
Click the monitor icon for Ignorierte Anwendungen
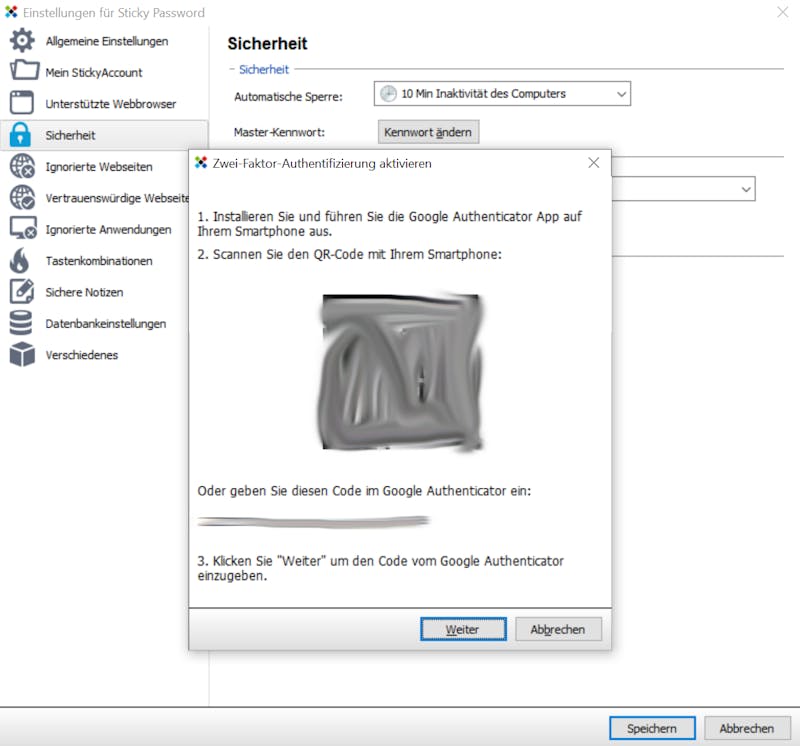[23, 228]
